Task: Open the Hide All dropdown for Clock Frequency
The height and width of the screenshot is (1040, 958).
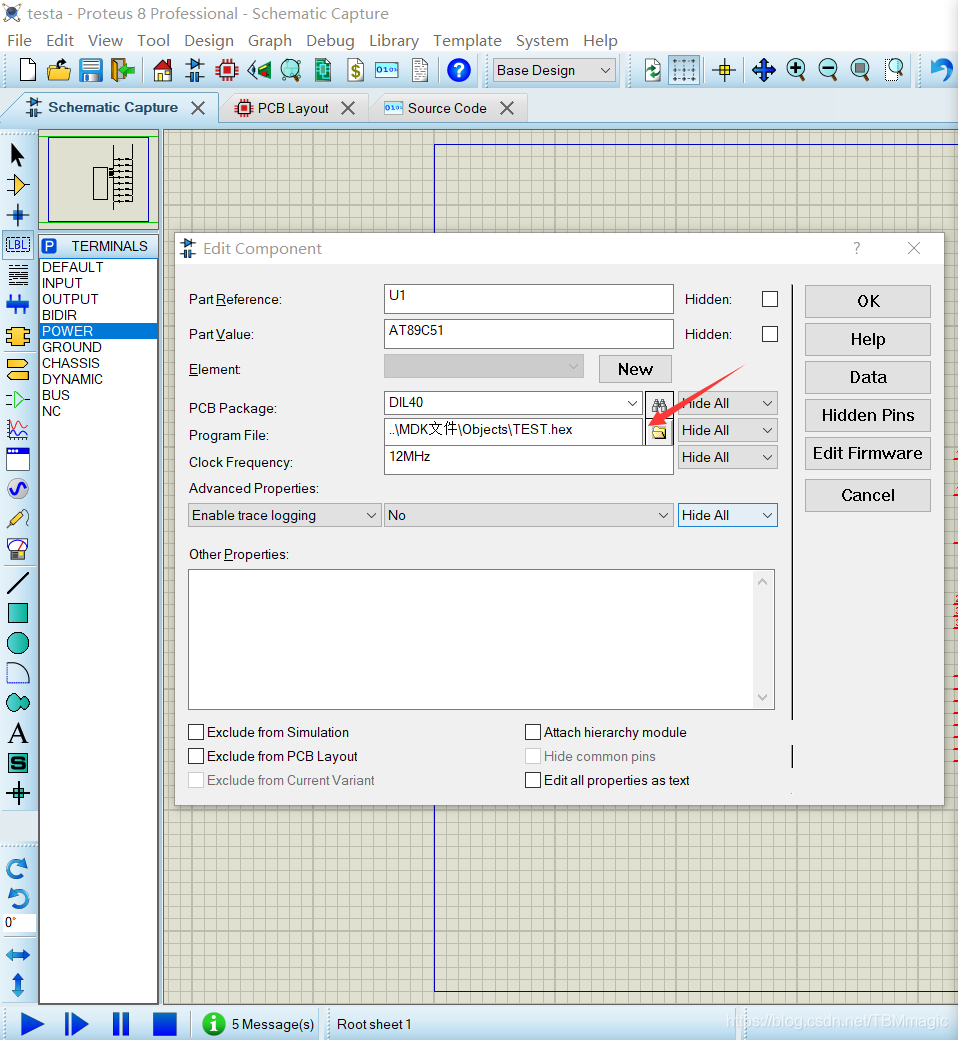Action: (727, 457)
